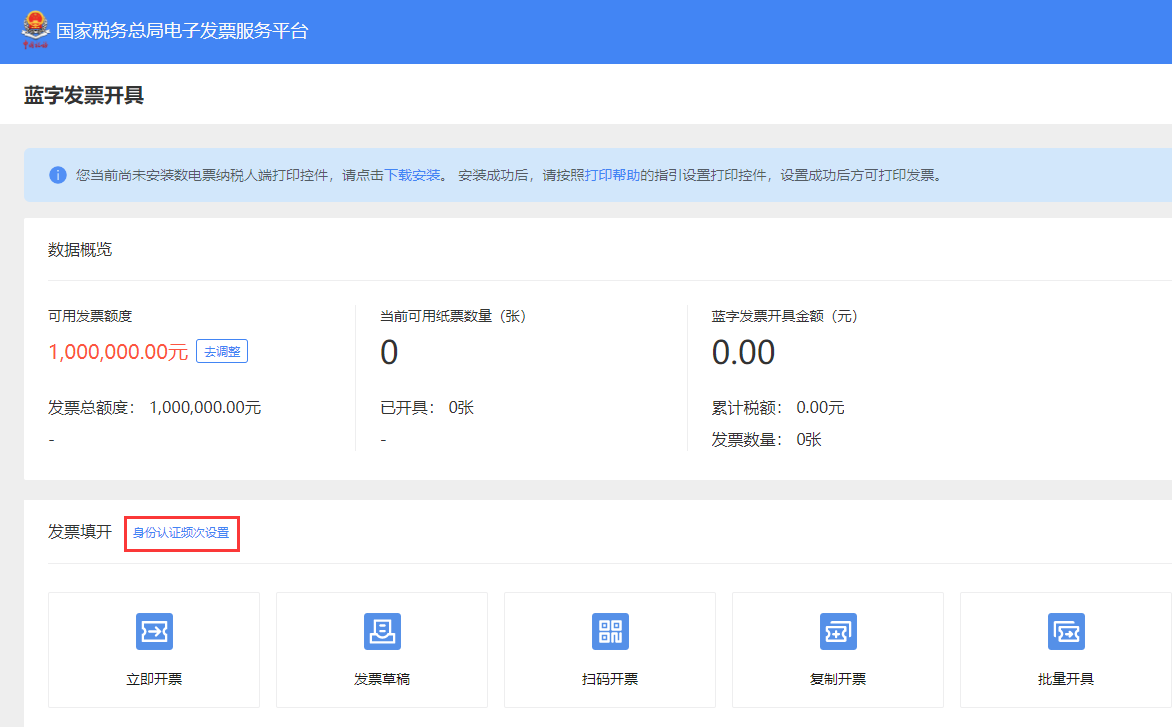Click the 发票草稿 text label on card
The height and width of the screenshot is (727, 1172).
[382, 680]
